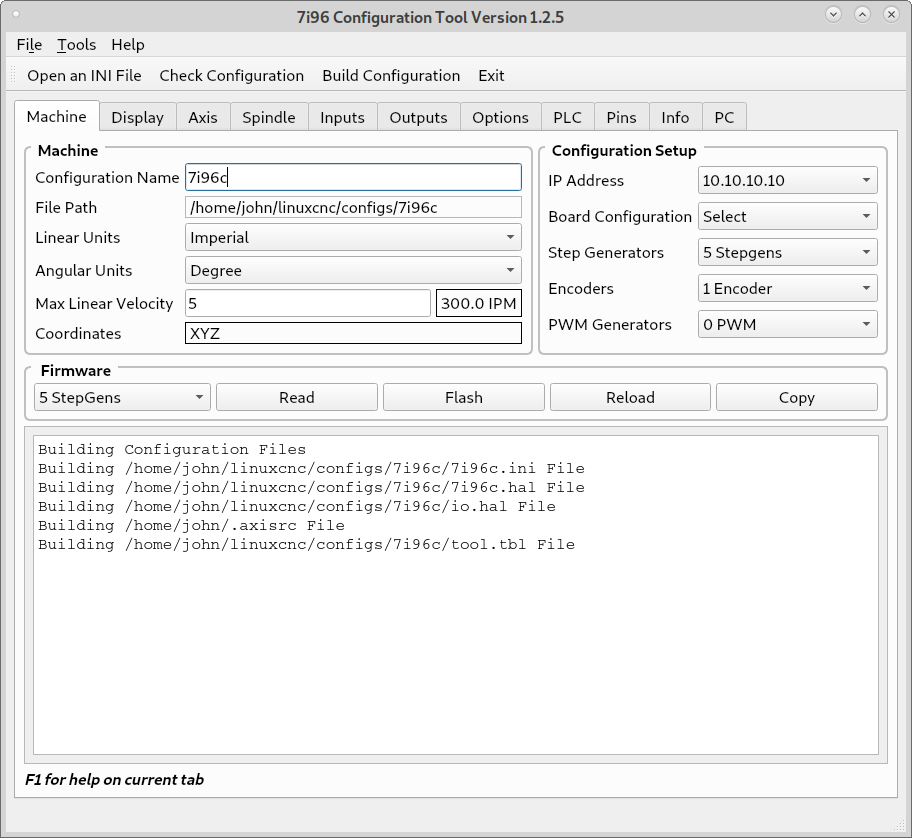The image size is (912, 838).
Task: Focus the Configuration Name input field
Action: pyautogui.click(x=353, y=177)
